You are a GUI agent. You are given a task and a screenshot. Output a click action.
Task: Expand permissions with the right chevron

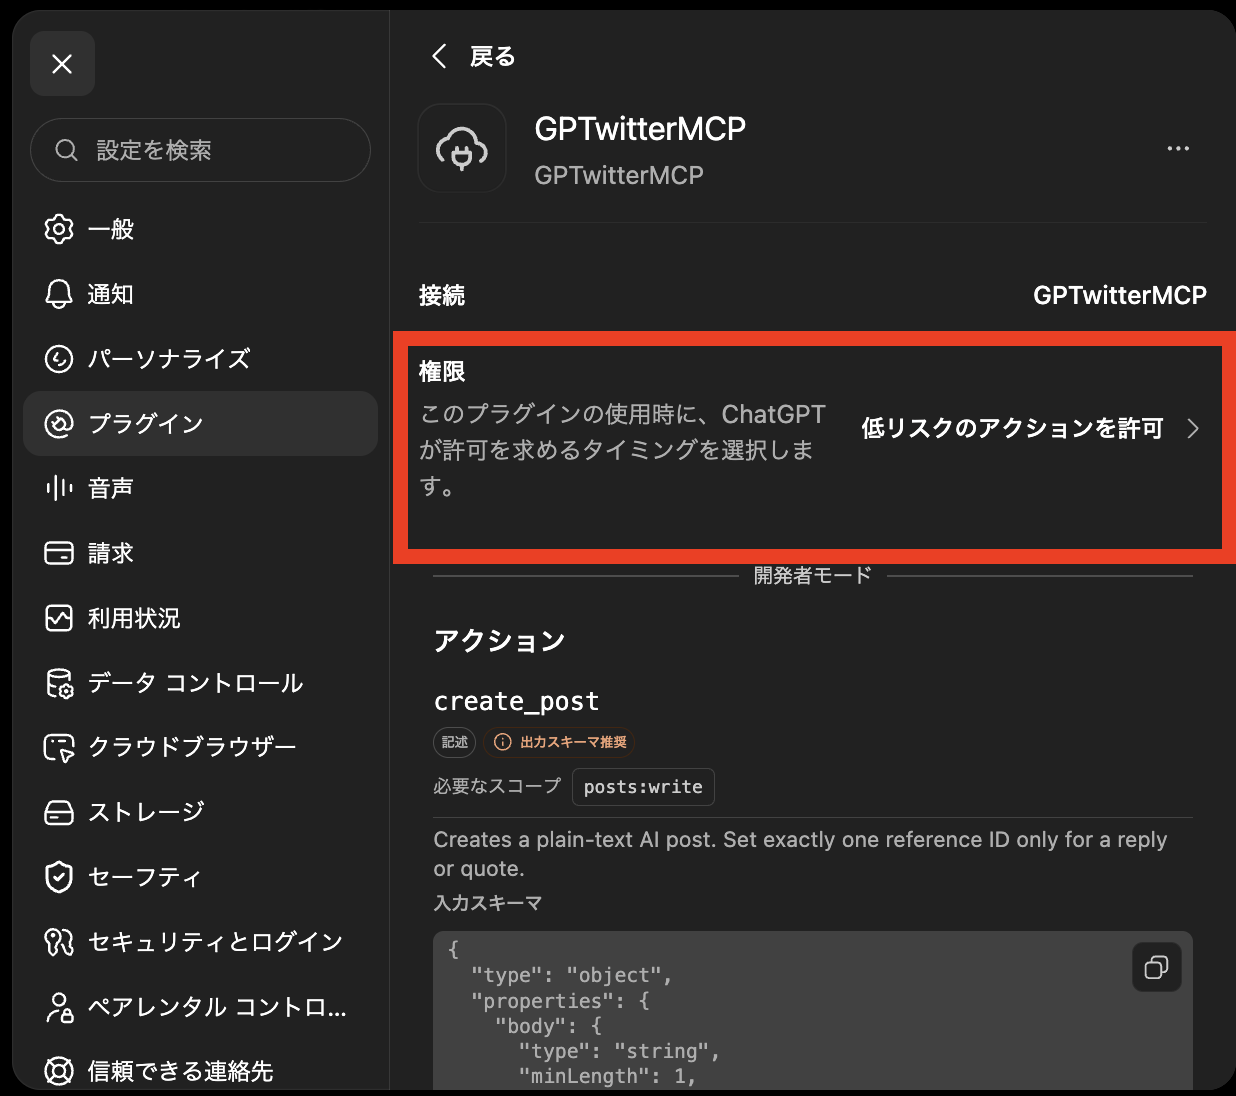coord(1193,429)
